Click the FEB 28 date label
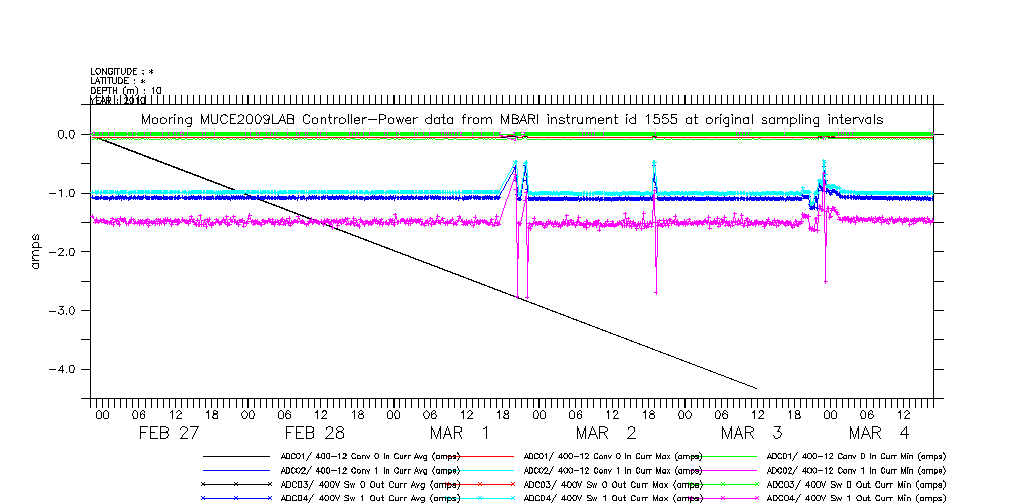The height and width of the screenshot is (504, 1009). 314,433
